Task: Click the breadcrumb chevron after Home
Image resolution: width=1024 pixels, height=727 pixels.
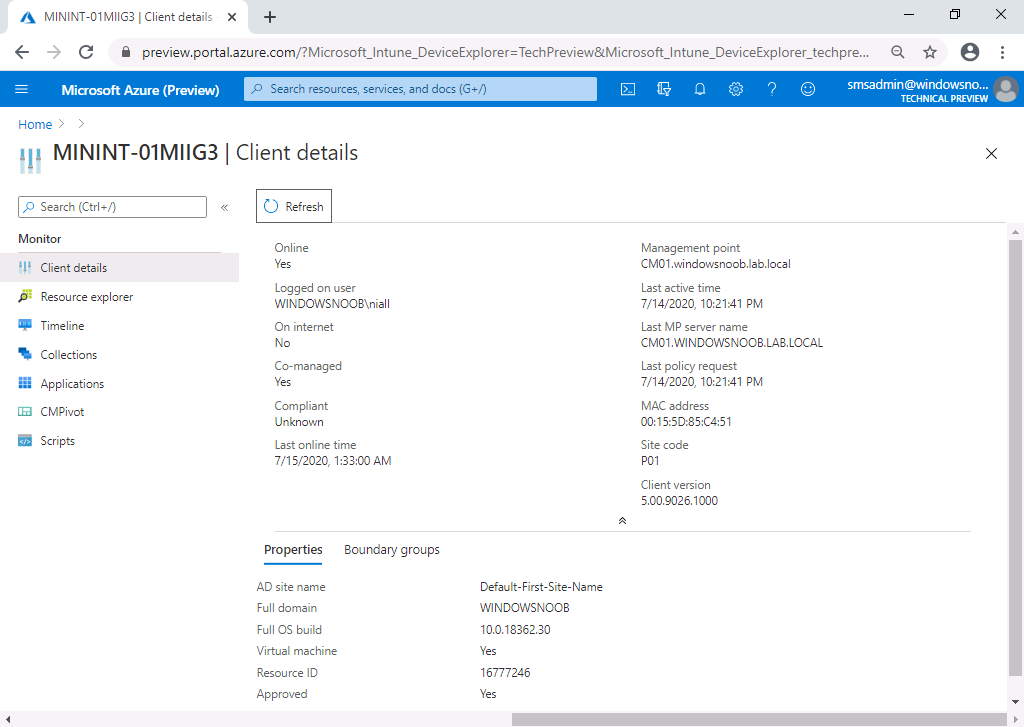Action: 62,124
